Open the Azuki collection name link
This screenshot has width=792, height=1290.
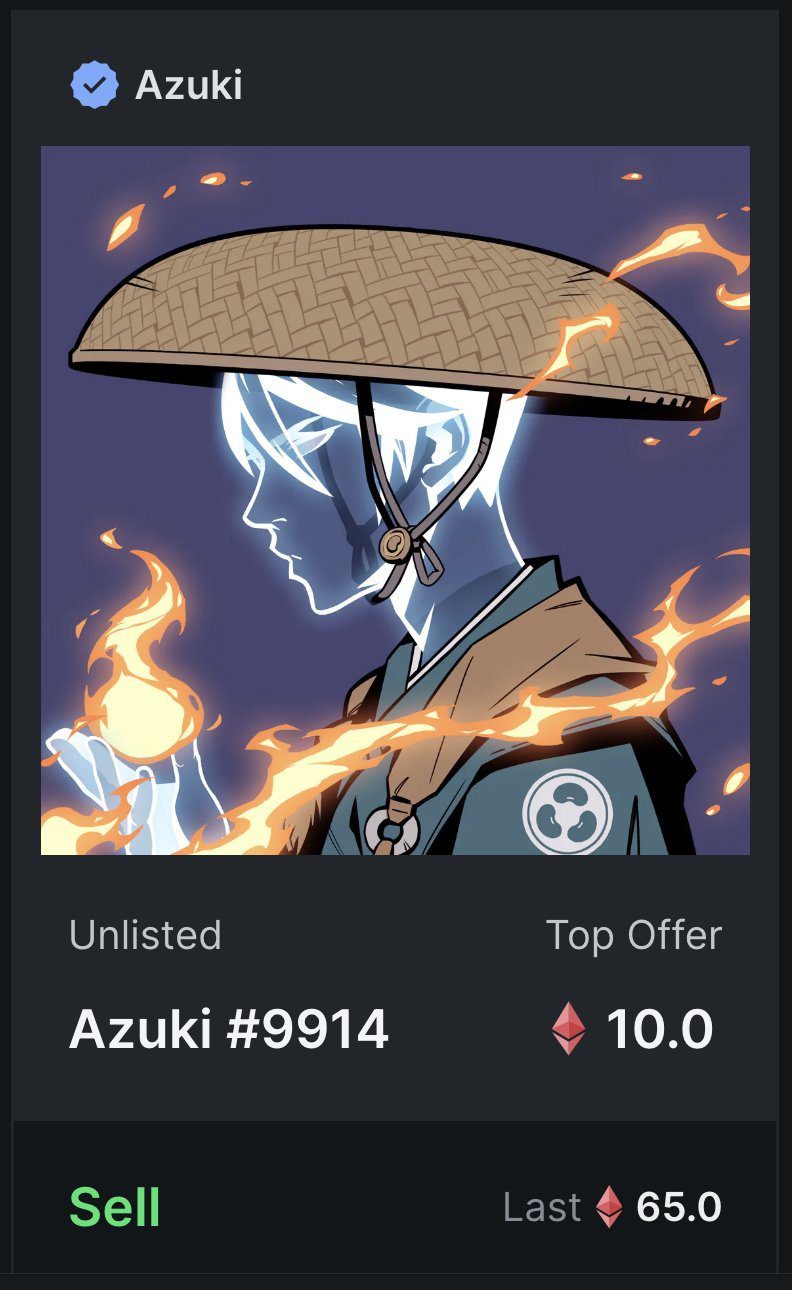click(x=189, y=86)
